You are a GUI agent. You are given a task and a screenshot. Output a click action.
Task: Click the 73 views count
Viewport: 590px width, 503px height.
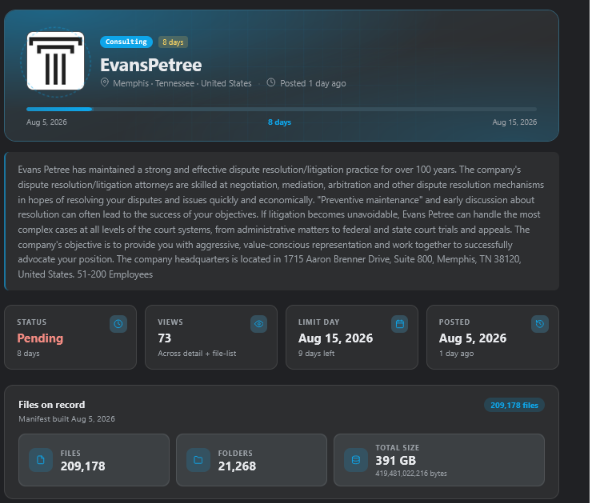click(x=164, y=338)
